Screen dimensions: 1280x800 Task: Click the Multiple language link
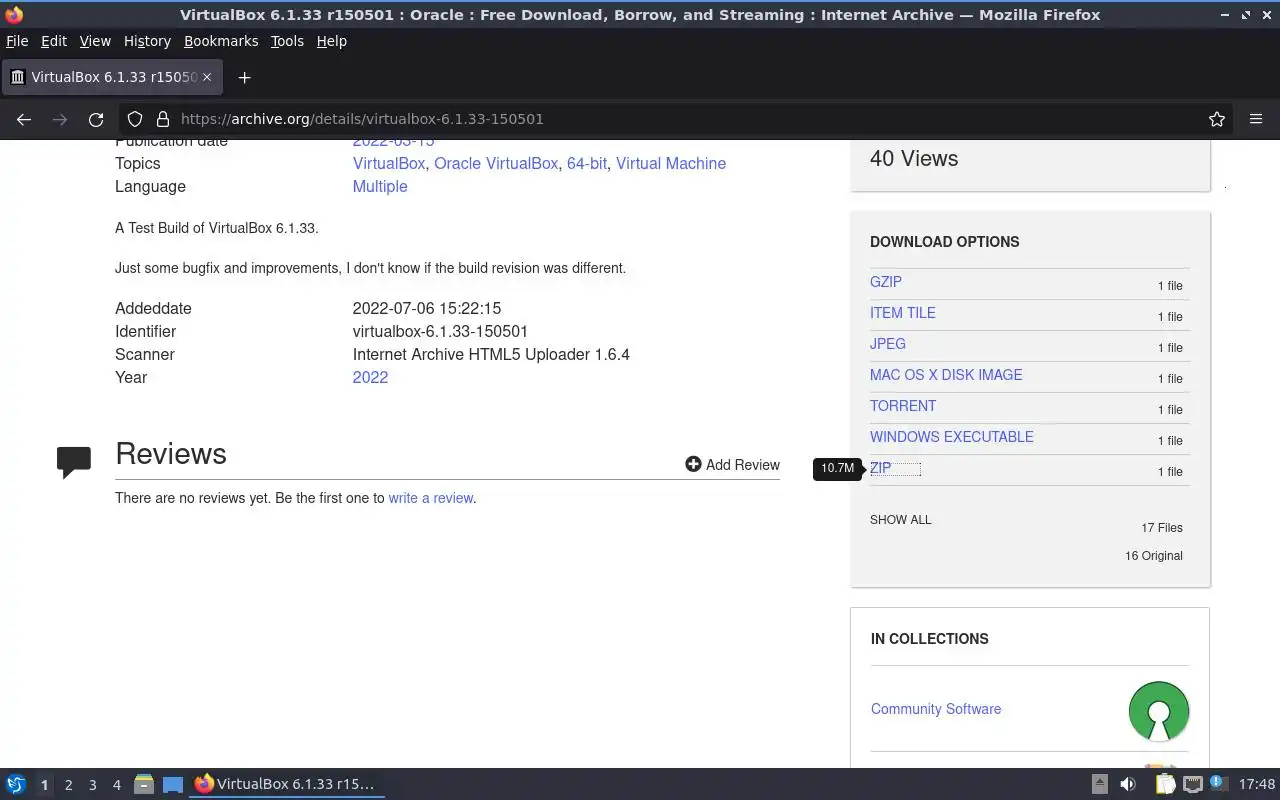tap(380, 186)
